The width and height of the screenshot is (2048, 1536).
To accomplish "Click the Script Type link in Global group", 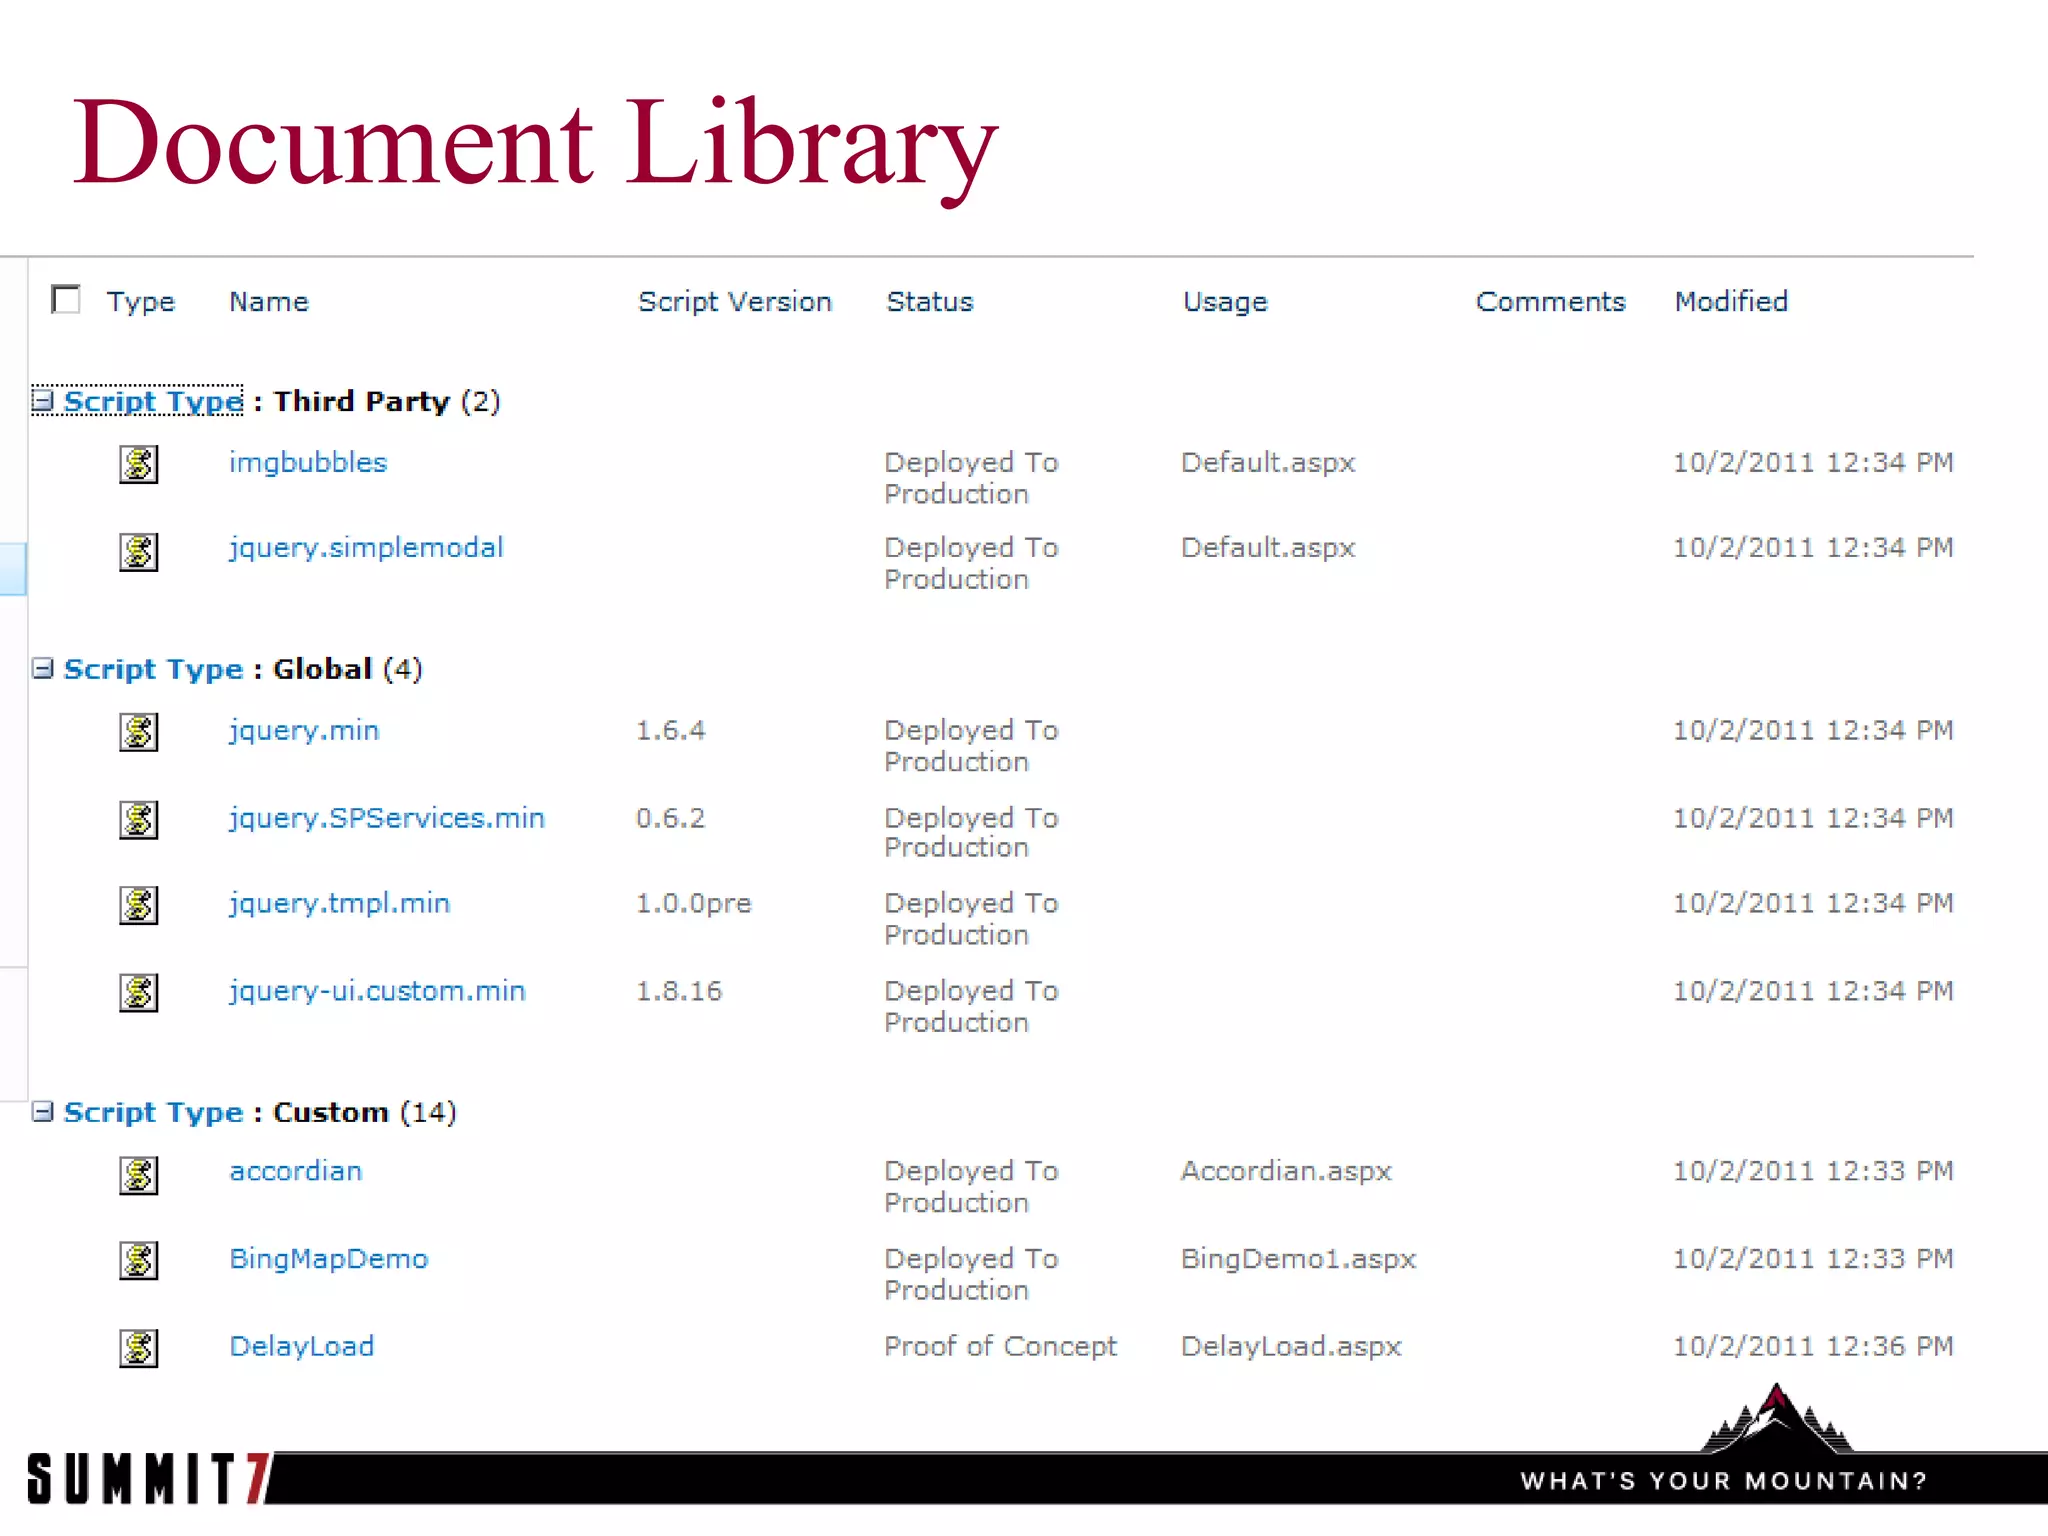I will point(153,669).
